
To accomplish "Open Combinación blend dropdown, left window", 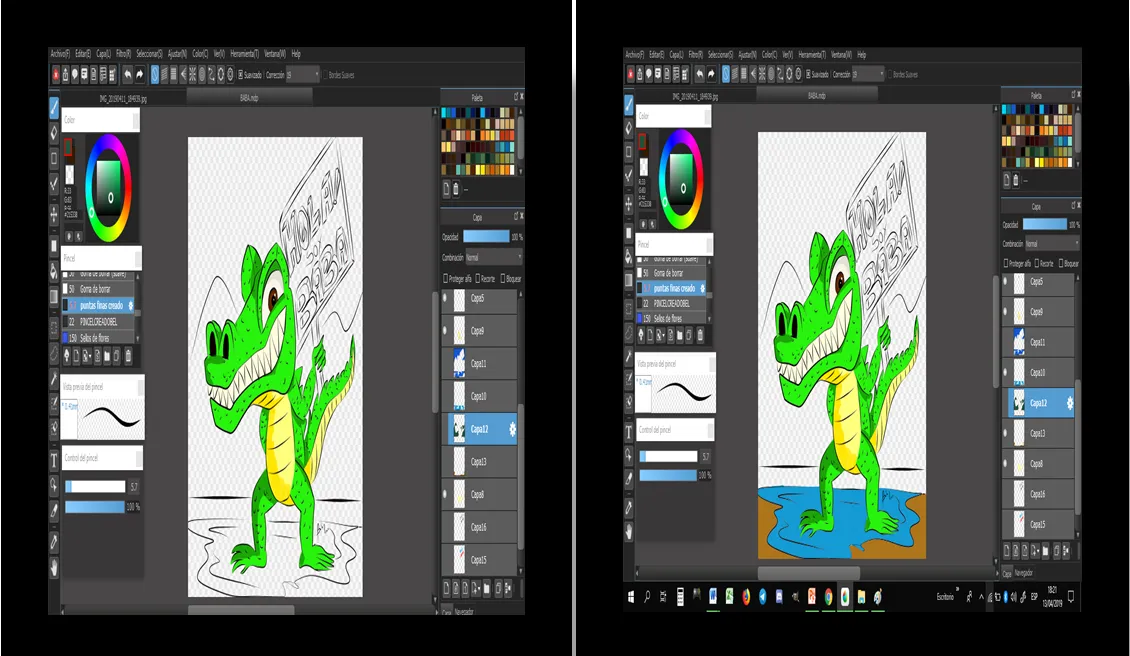I will pos(493,257).
